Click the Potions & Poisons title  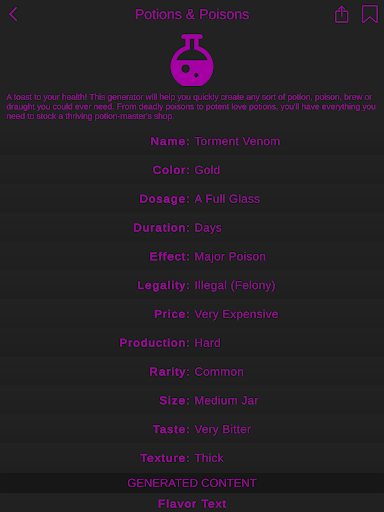tap(192, 14)
